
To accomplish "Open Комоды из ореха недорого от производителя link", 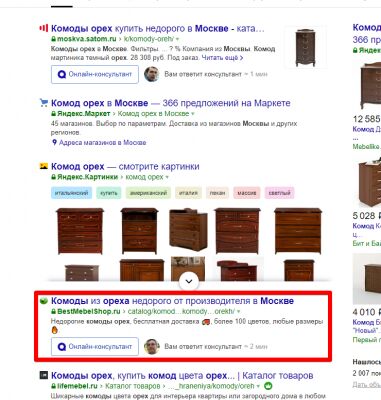I will 172,301.
